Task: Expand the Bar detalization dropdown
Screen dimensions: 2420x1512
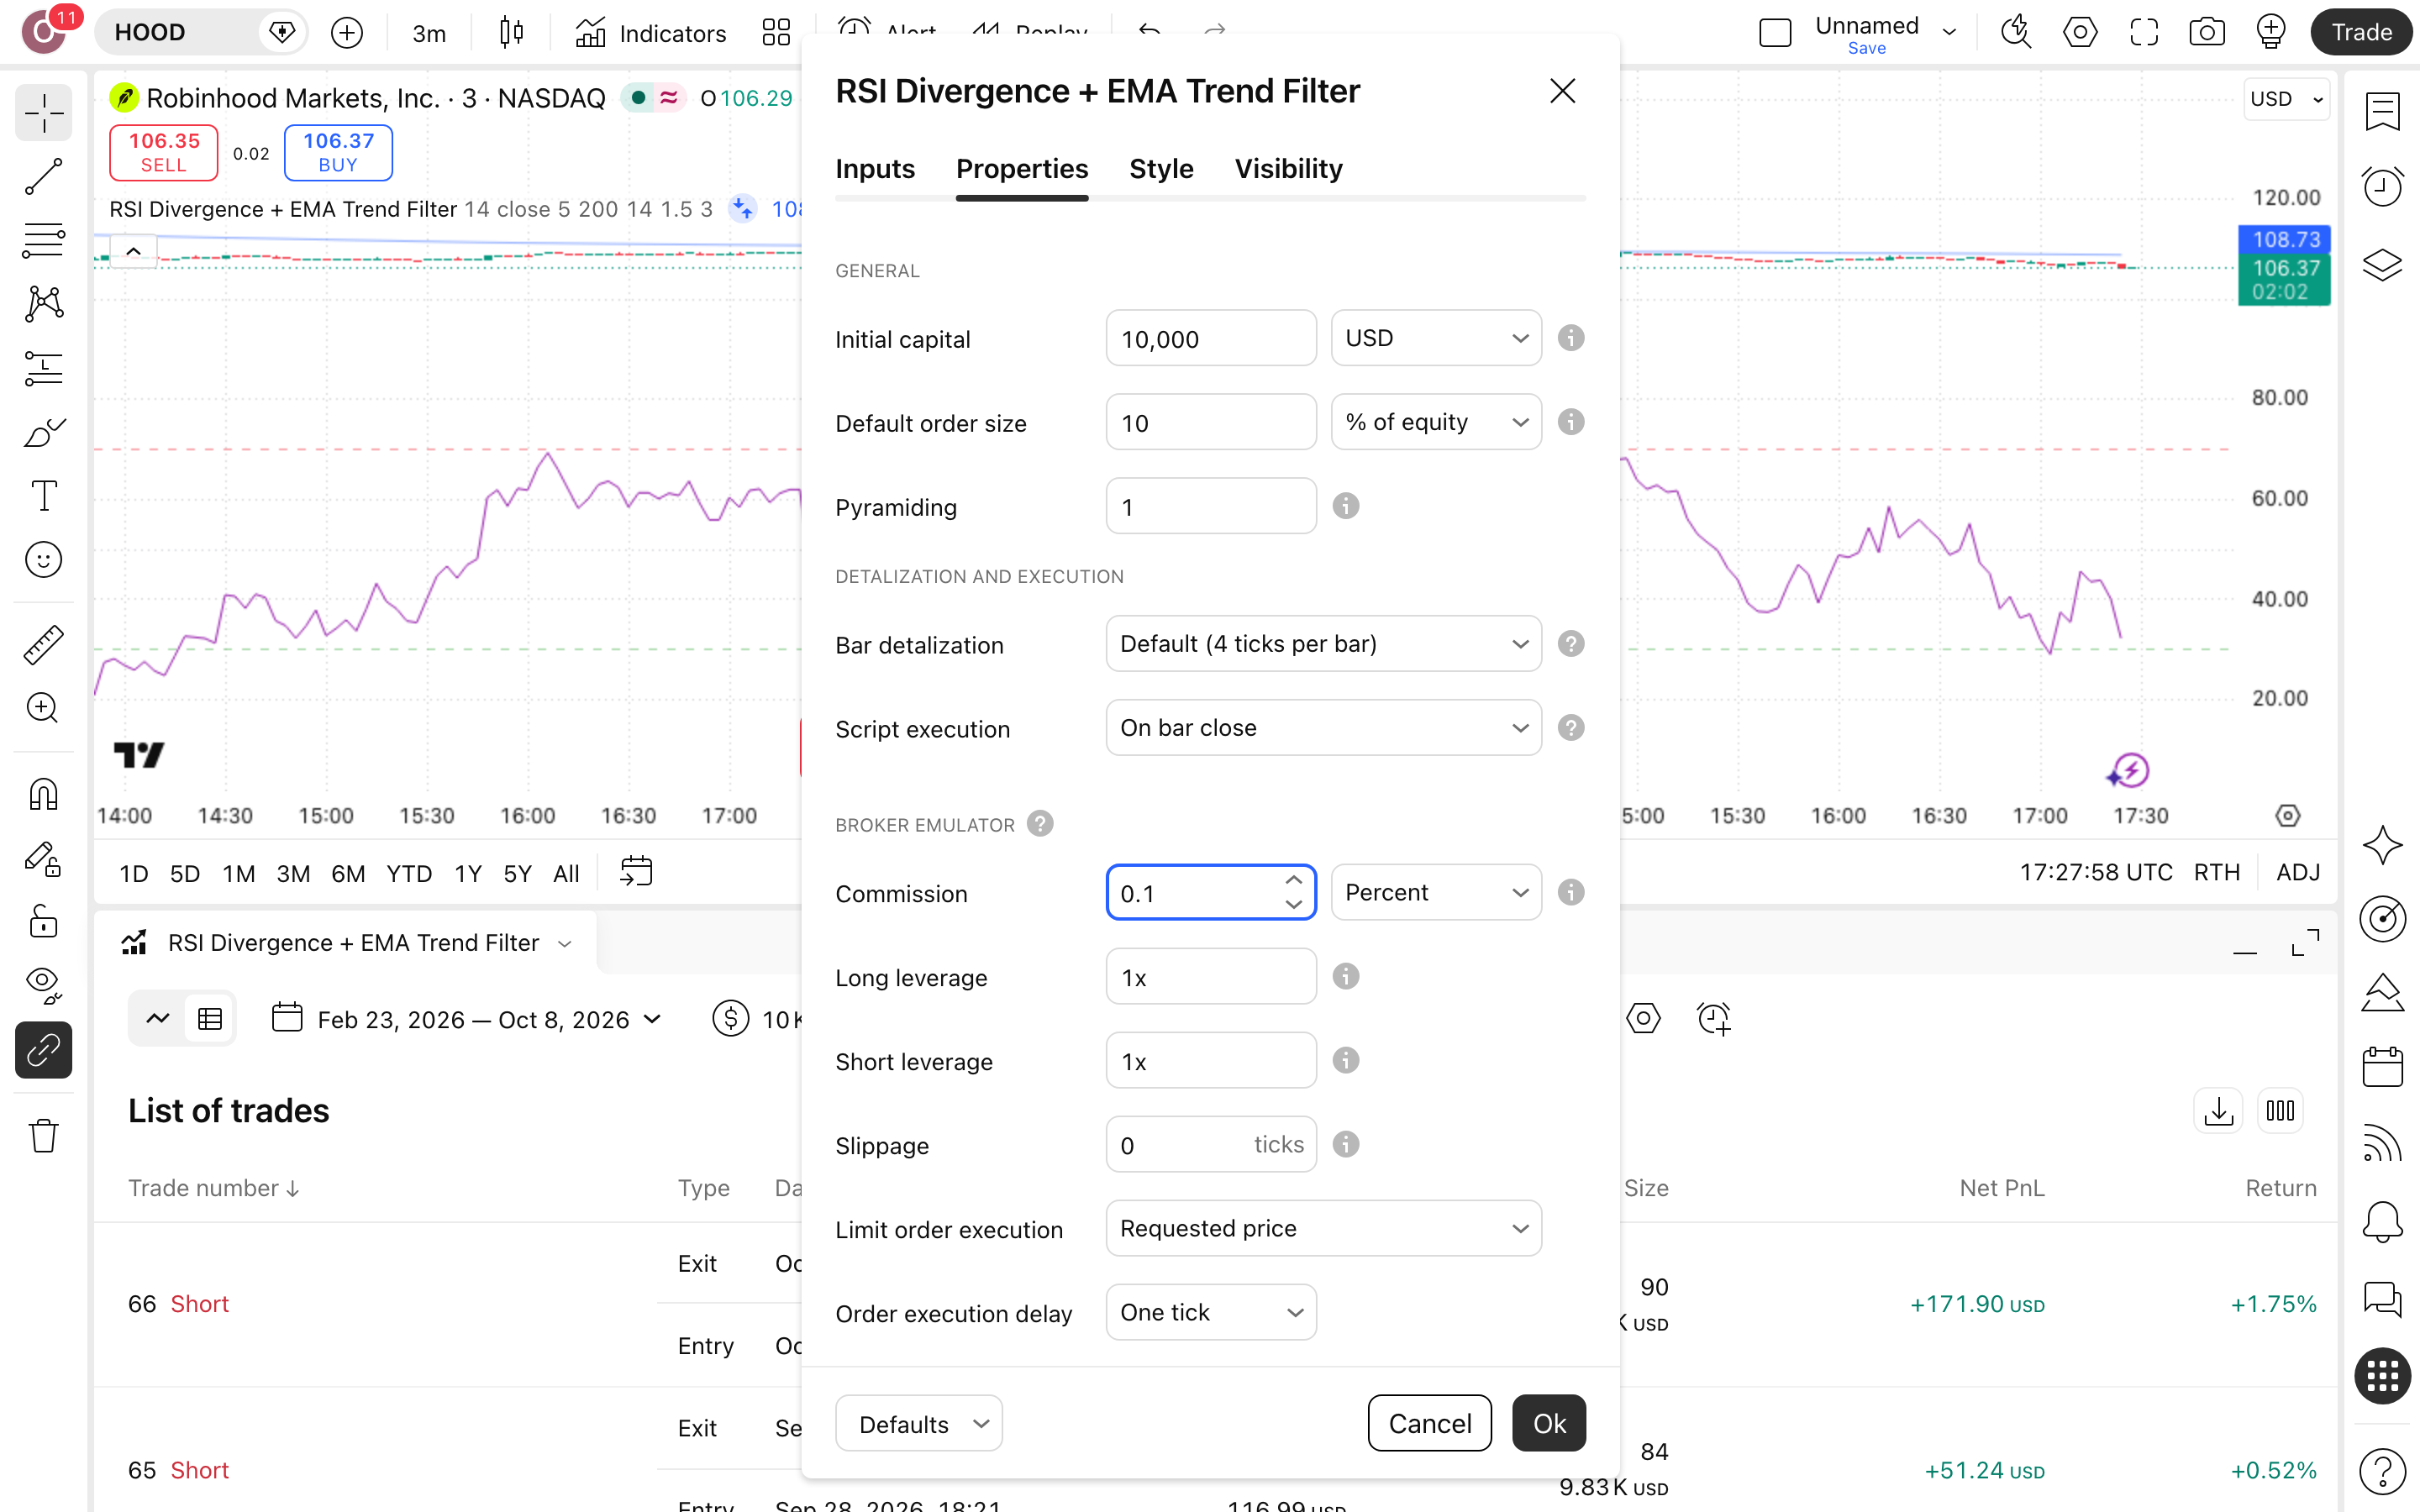Action: [x=1323, y=644]
